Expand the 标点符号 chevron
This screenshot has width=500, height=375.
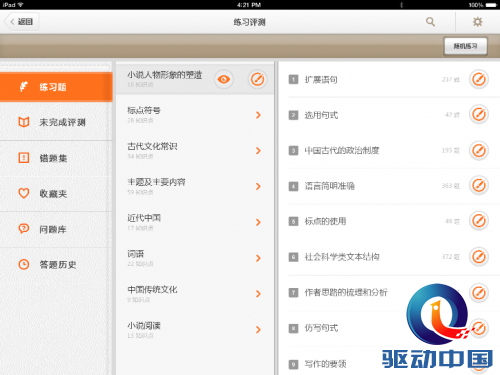258,115
